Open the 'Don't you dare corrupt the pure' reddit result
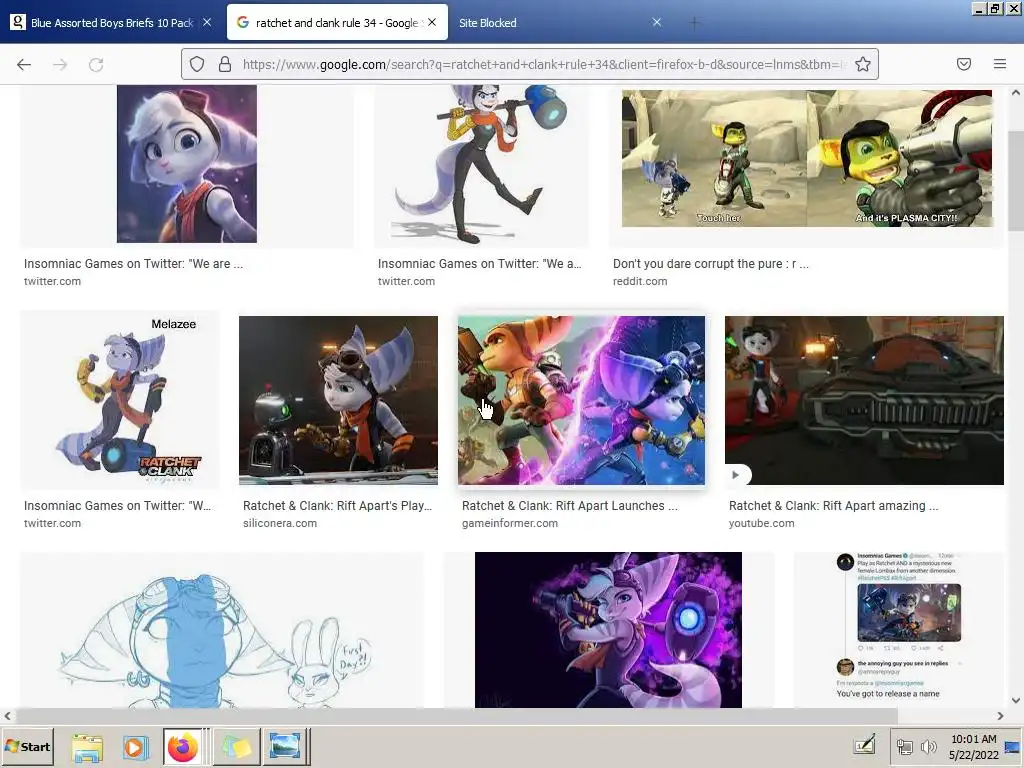 tap(711, 264)
